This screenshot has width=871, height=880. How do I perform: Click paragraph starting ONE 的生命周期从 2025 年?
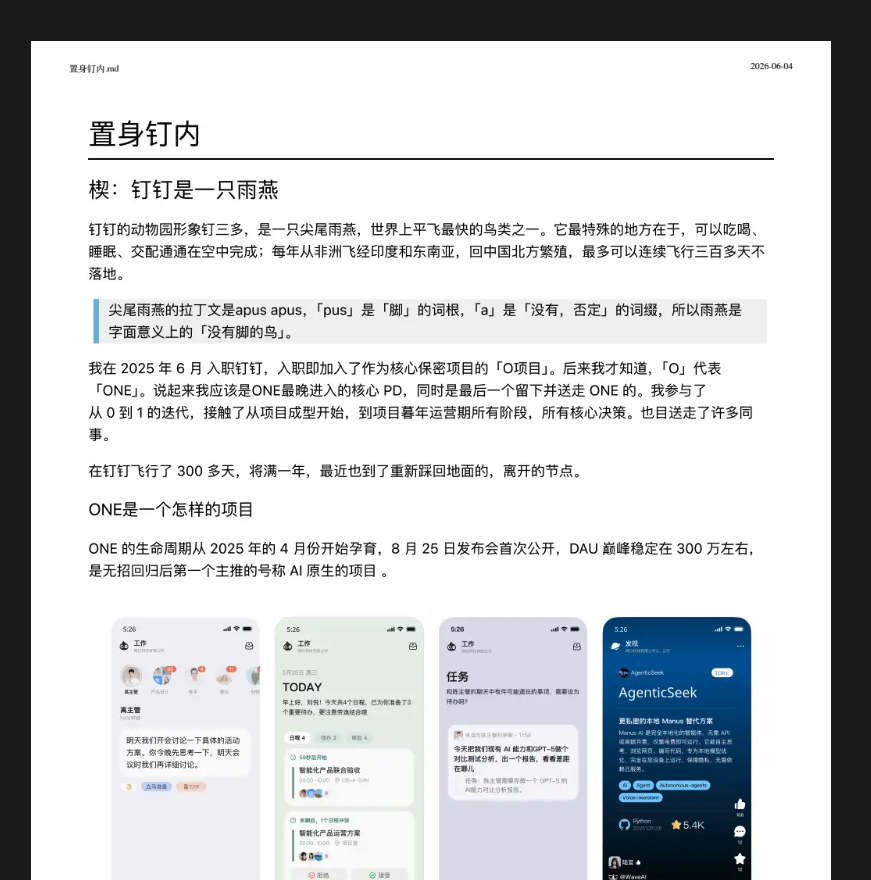(x=422, y=560)
